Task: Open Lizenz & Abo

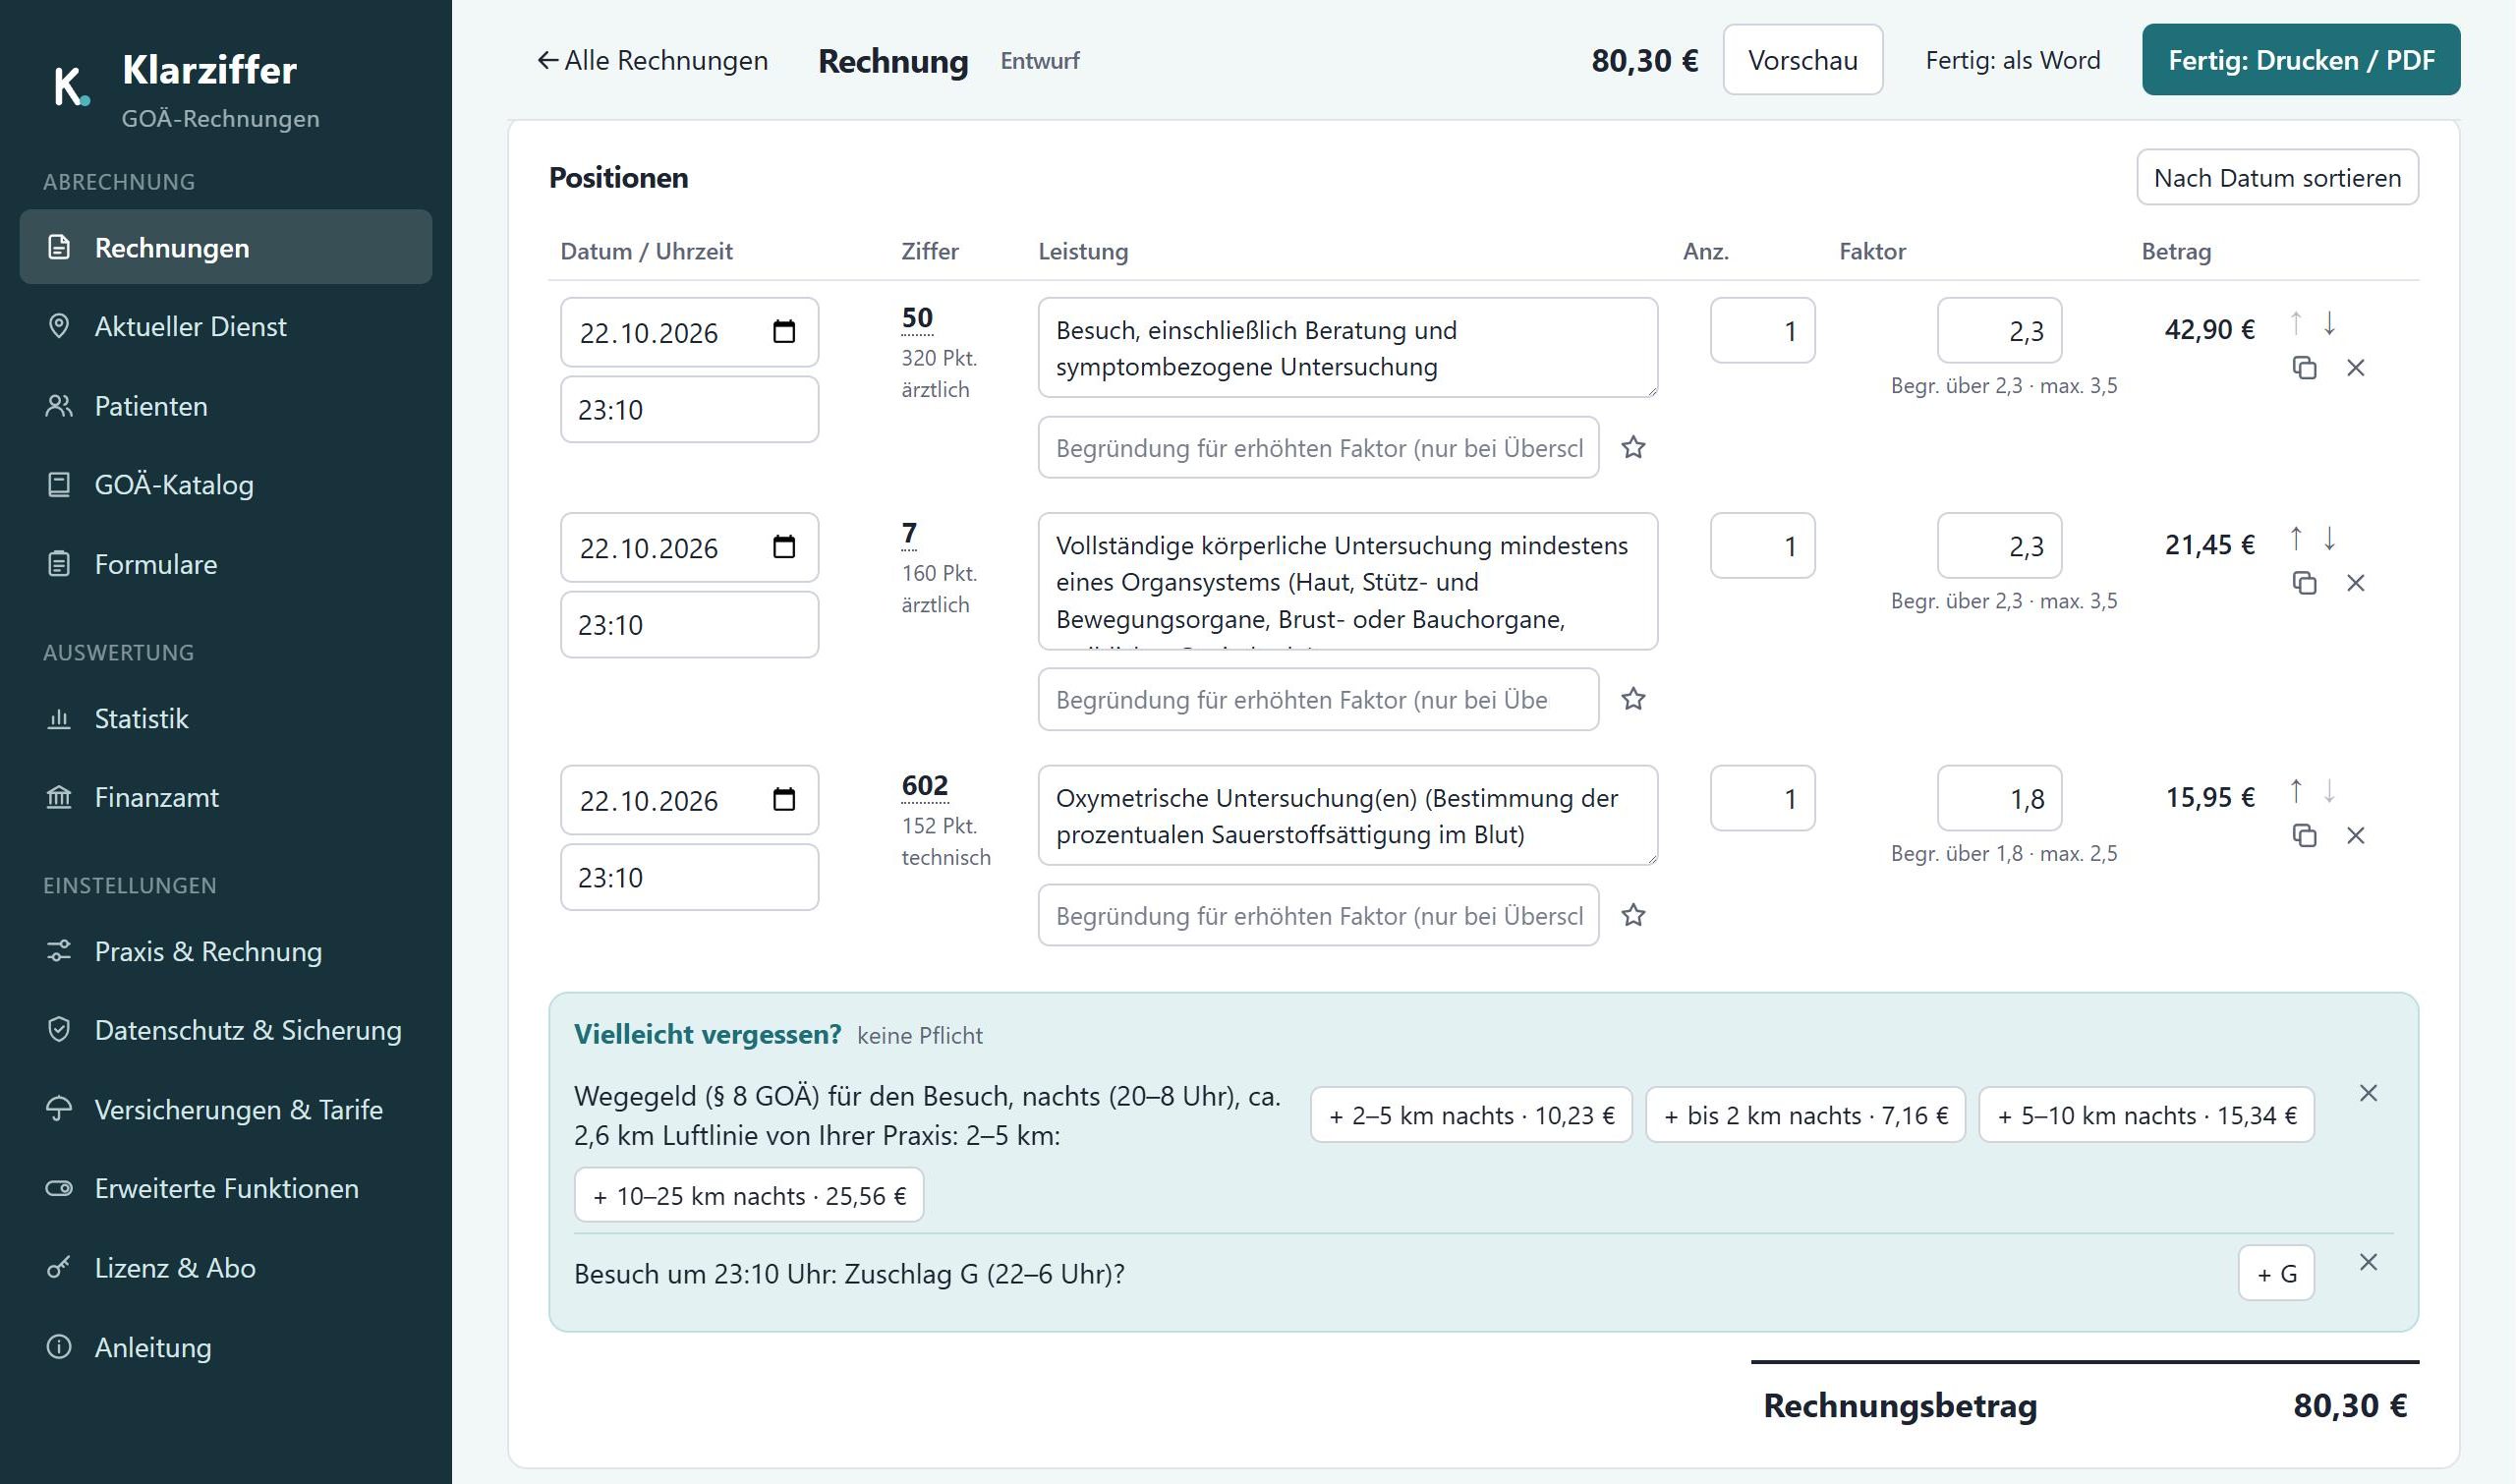Action: (x=226, y=1268)
